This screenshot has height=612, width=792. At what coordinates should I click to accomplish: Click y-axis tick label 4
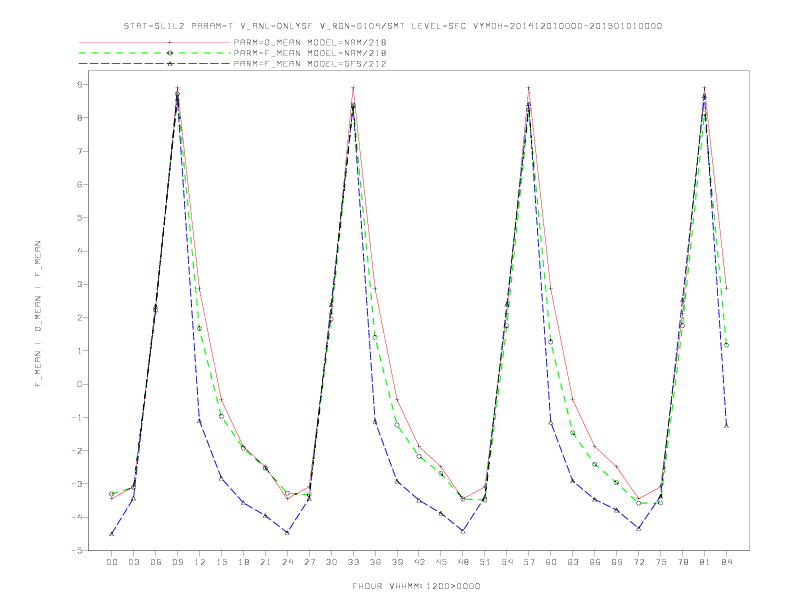click(x=79, y=251)
